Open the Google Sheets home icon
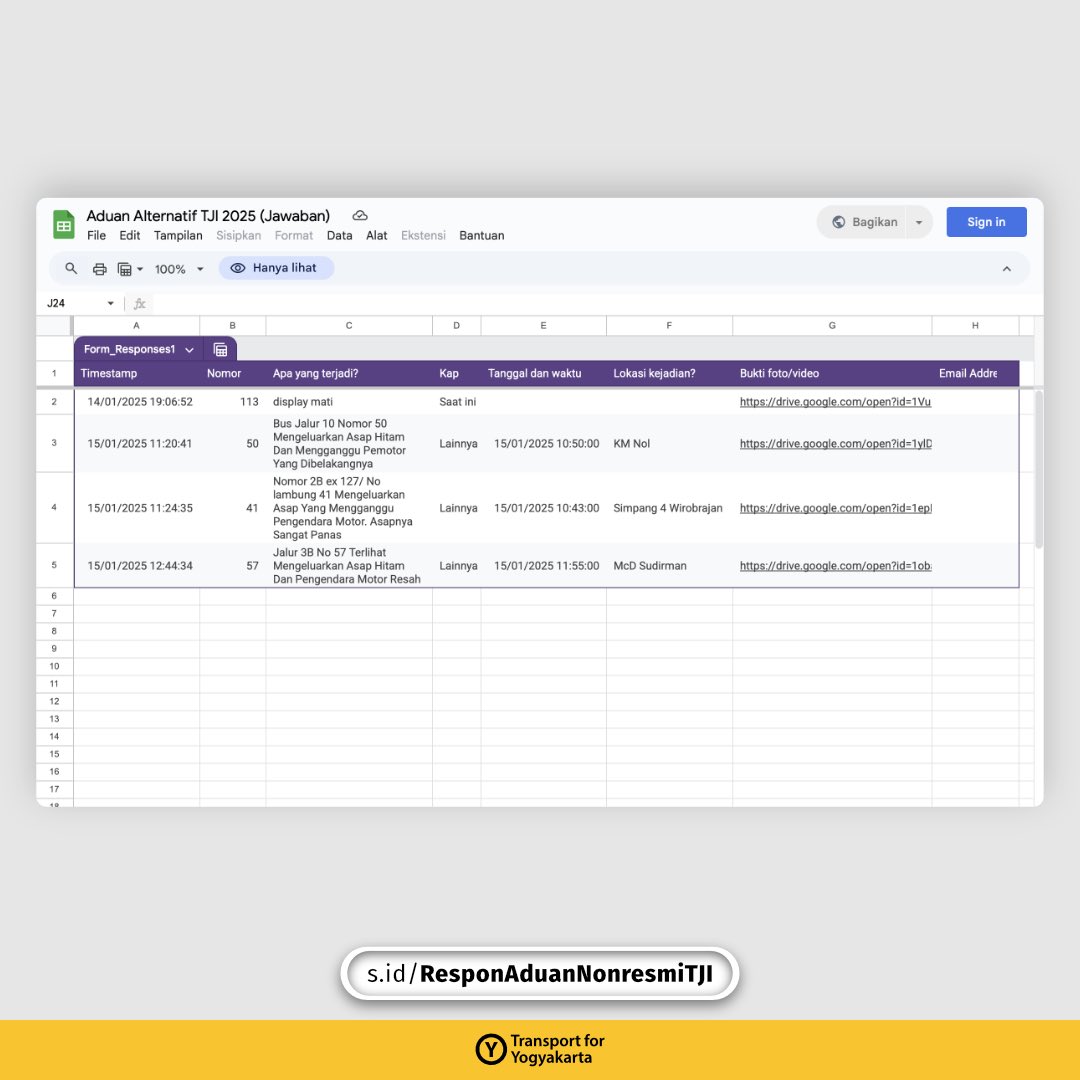 [63, 225]
